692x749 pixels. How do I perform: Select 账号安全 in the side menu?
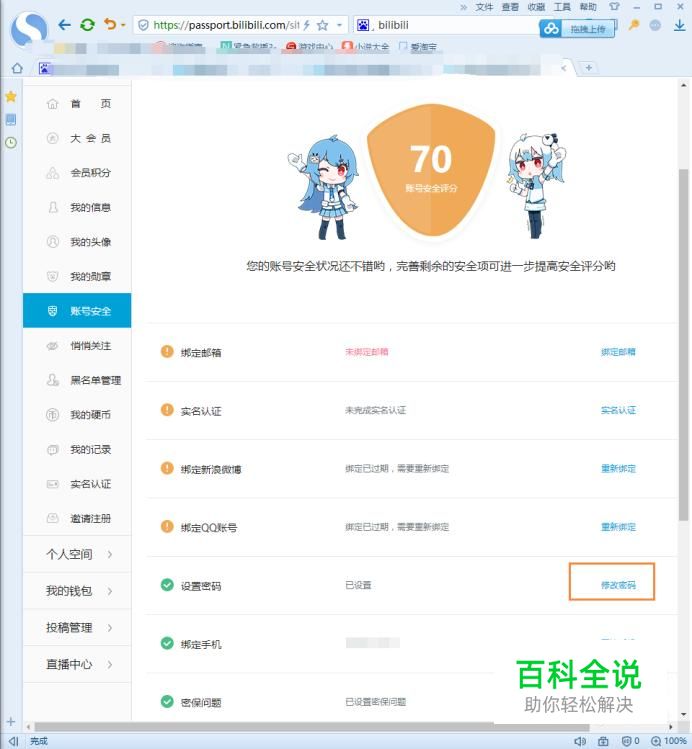coord(77,310)
